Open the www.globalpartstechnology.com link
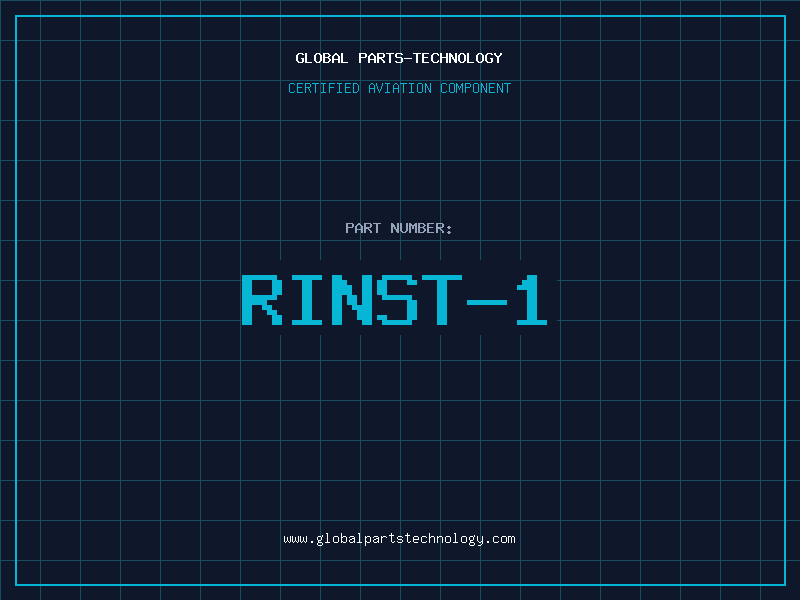800x600 pixels. [x=399, y=539]
